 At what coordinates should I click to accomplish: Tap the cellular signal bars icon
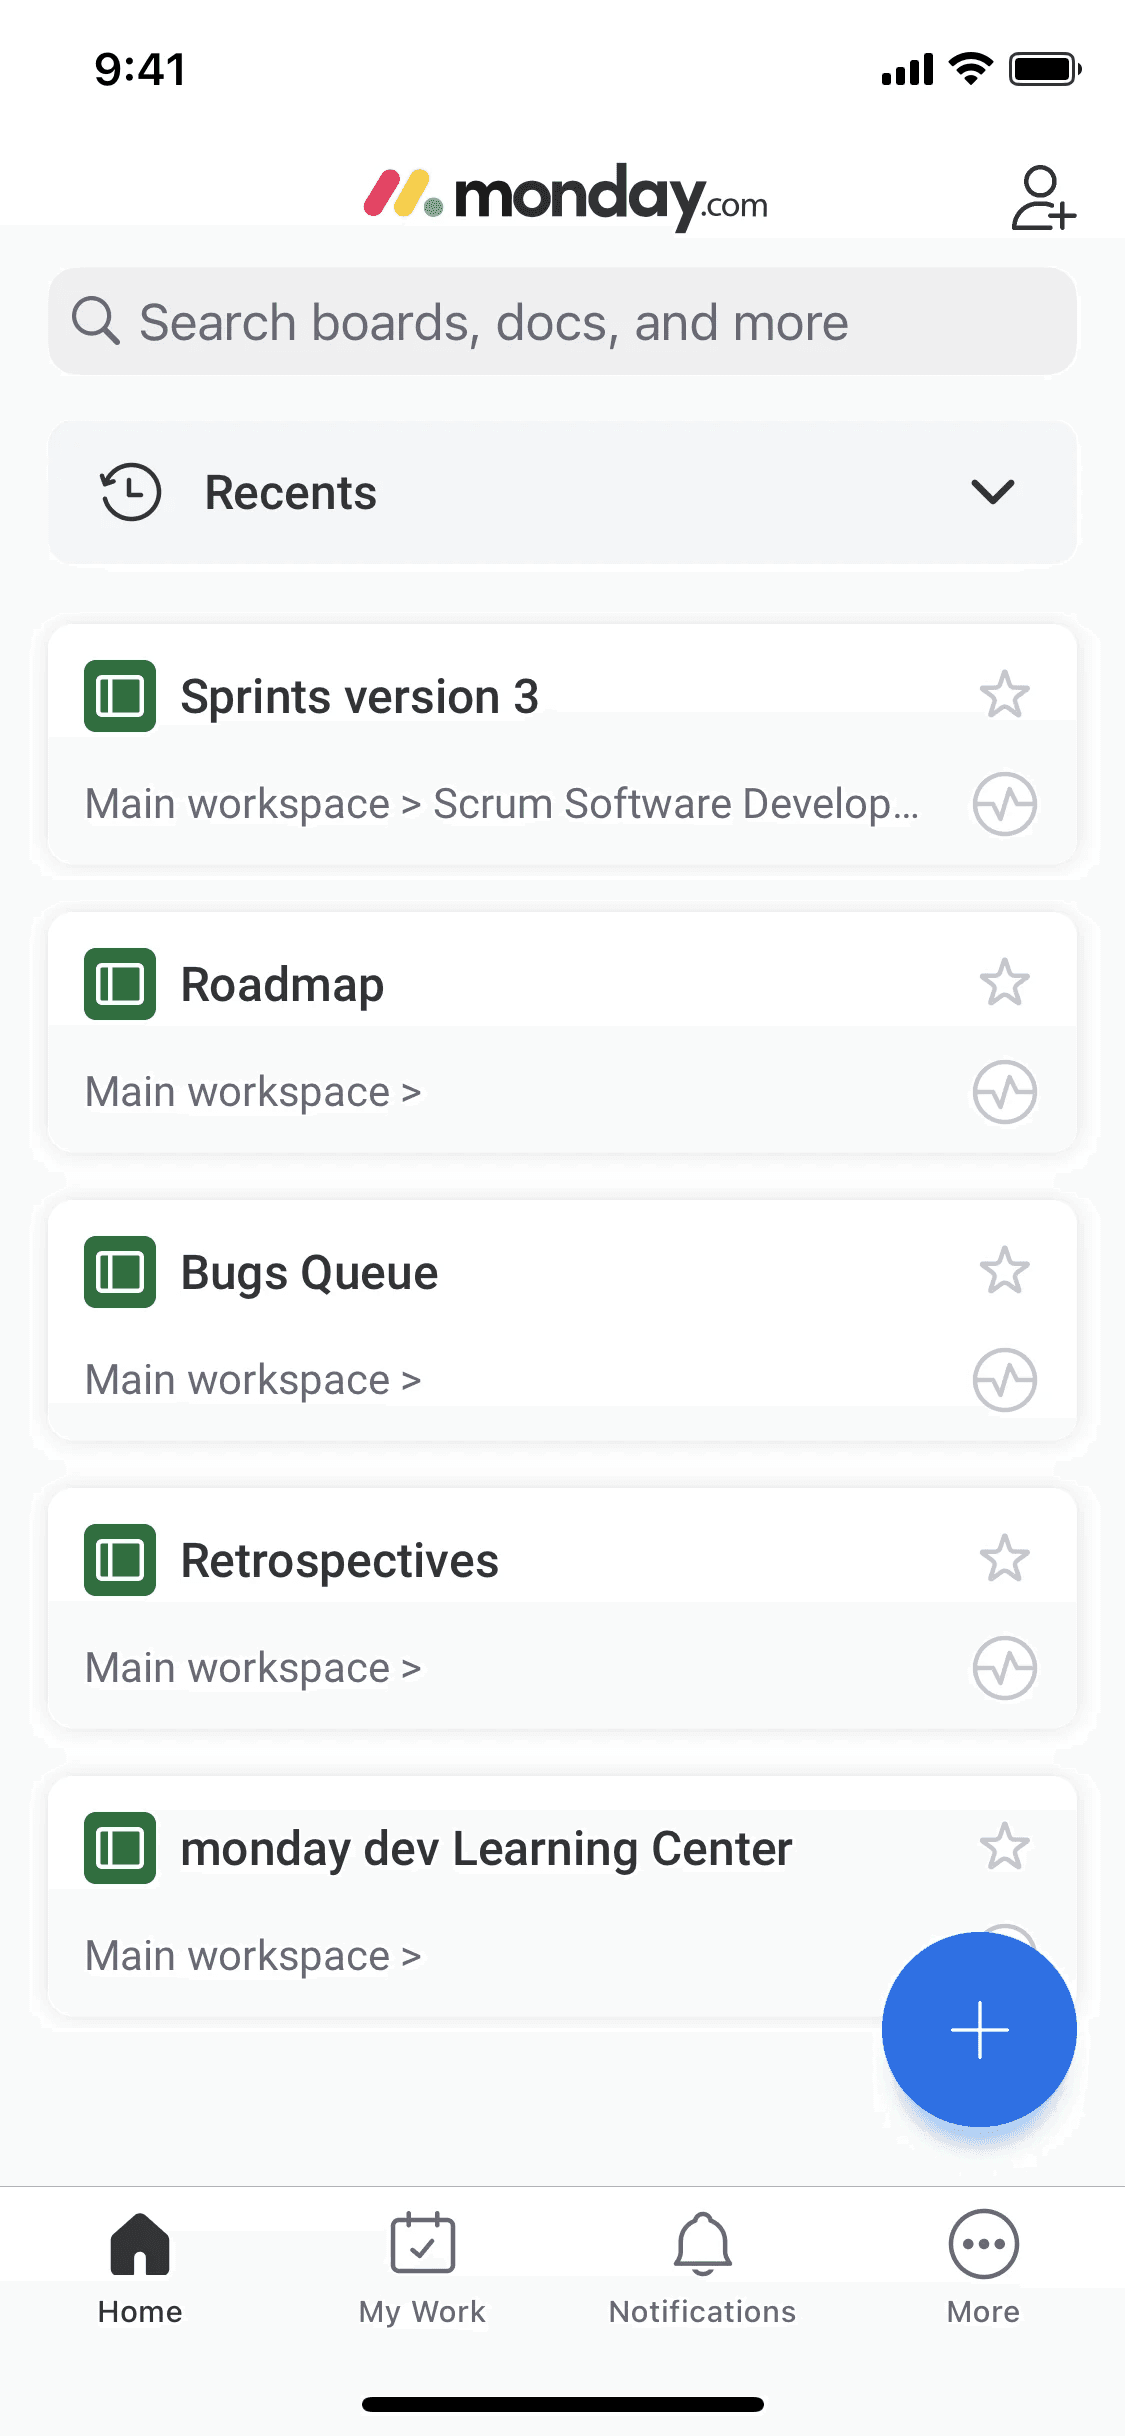[x=907, y=70]
